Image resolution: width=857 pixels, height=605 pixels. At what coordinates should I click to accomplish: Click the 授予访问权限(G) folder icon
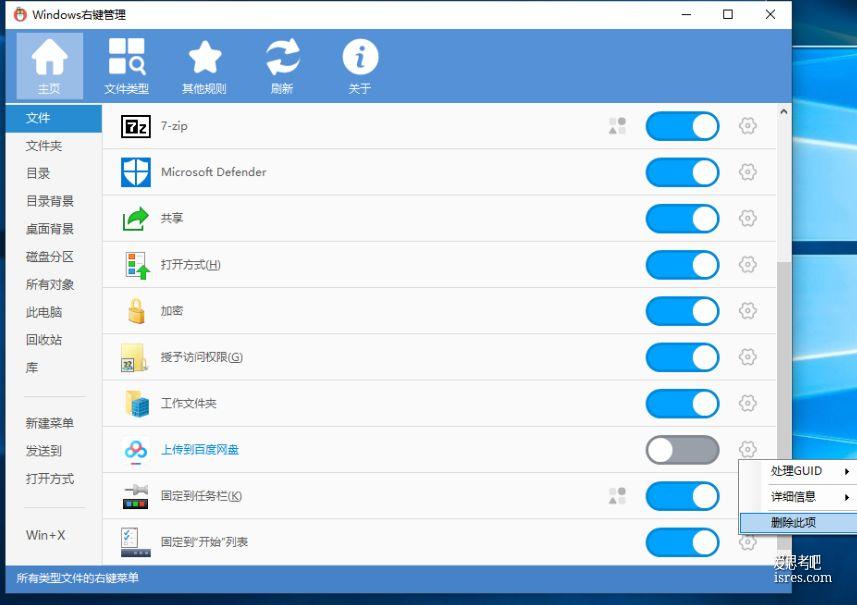point(134,357)
